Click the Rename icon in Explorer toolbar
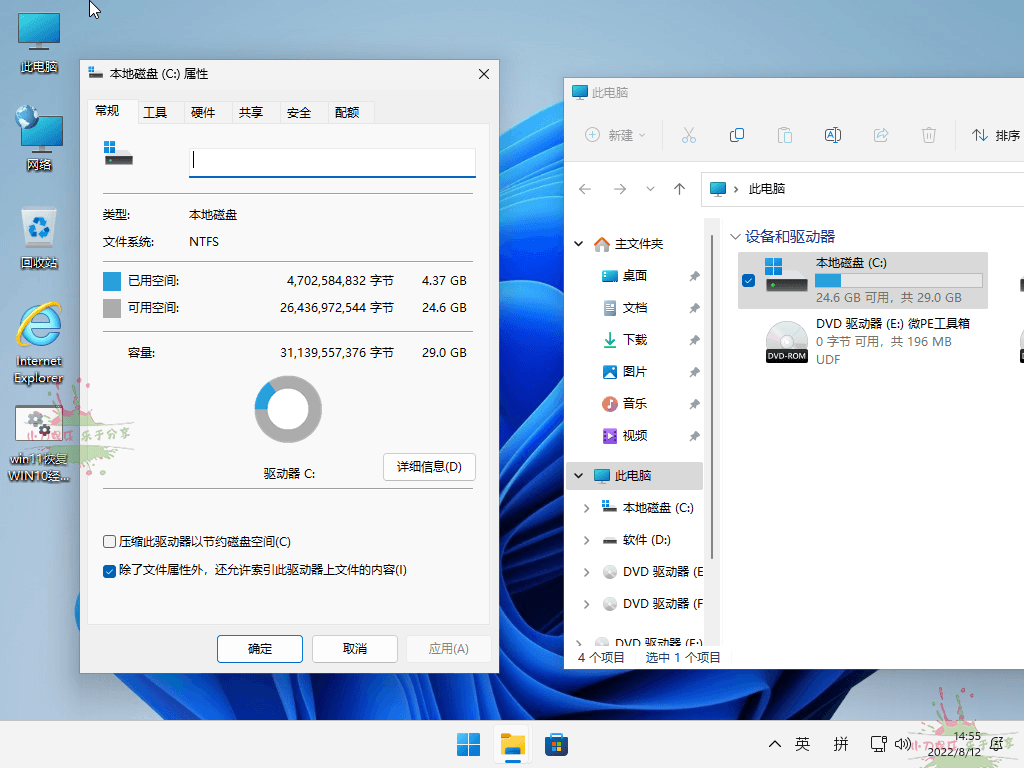The height and width of the screenshot is (768, 1024). tap(833, 134)
